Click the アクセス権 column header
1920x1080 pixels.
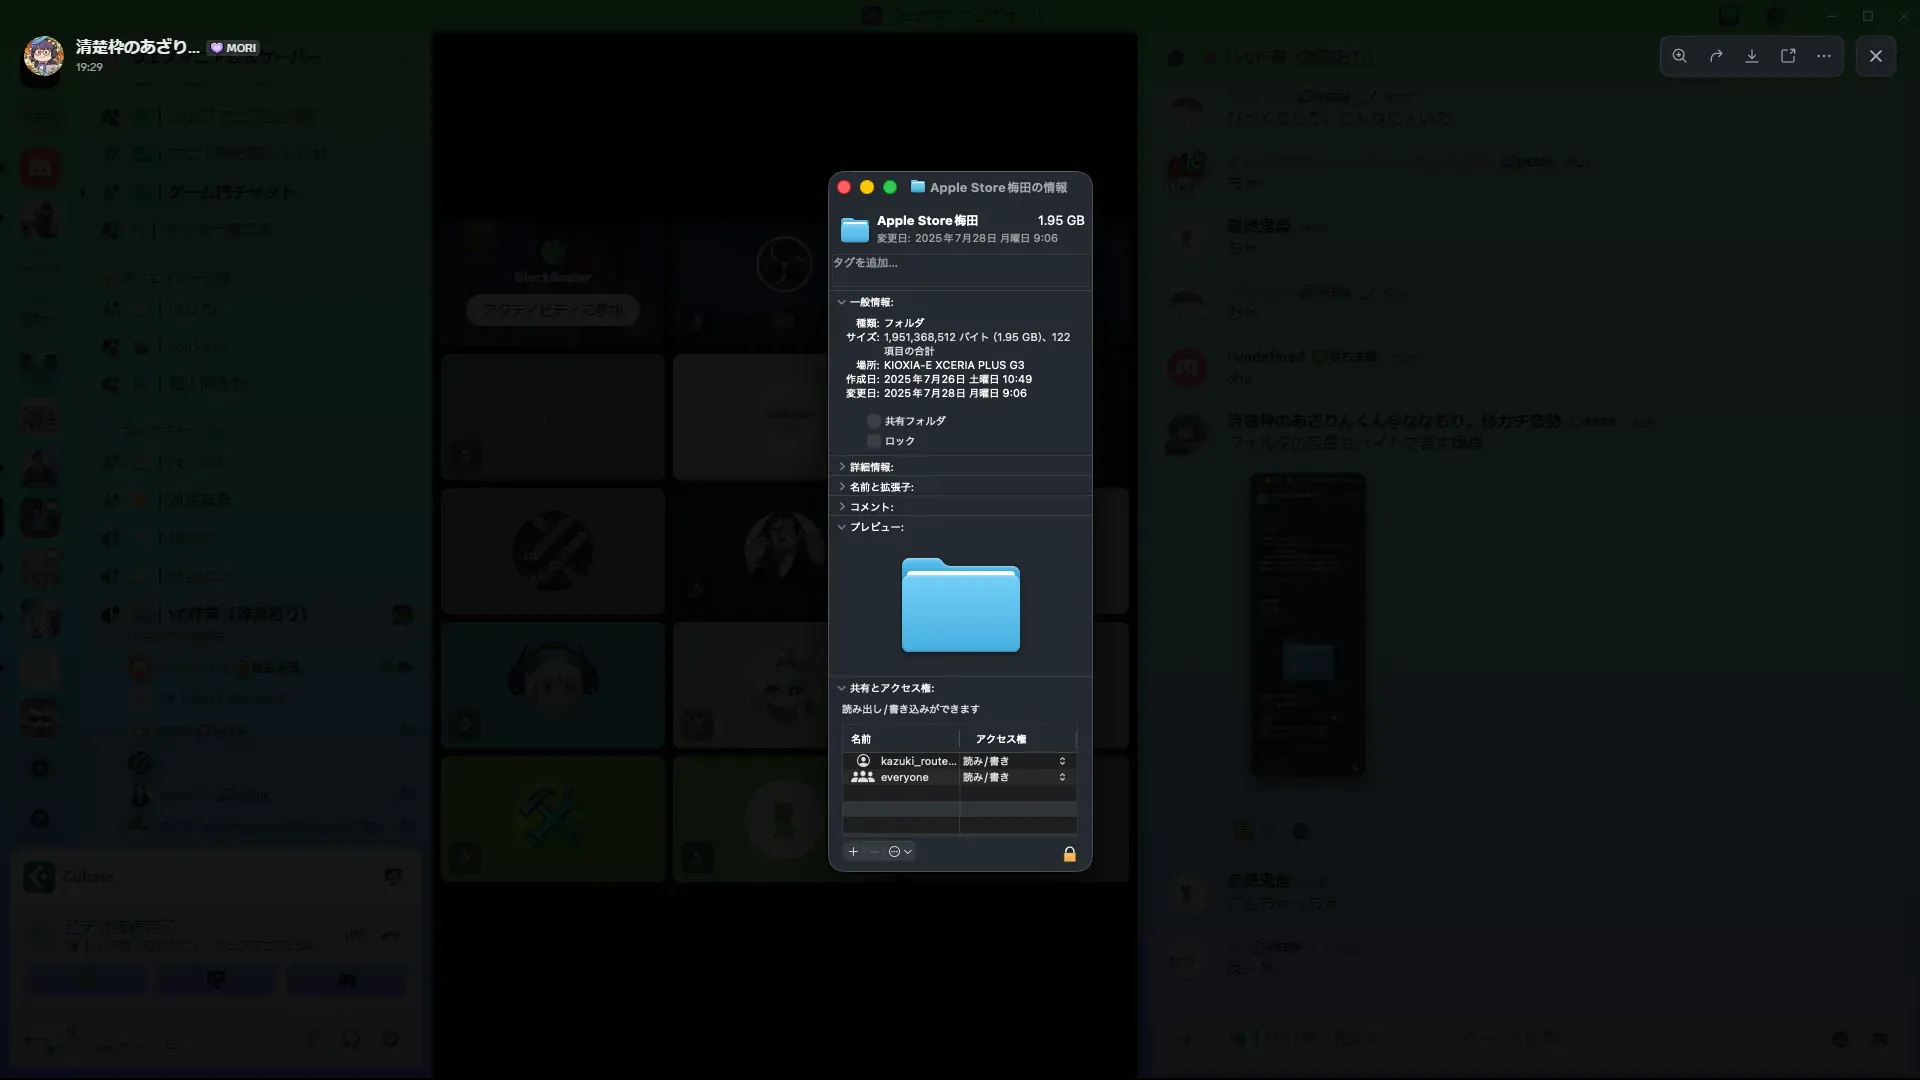(x=1001, y=739)
